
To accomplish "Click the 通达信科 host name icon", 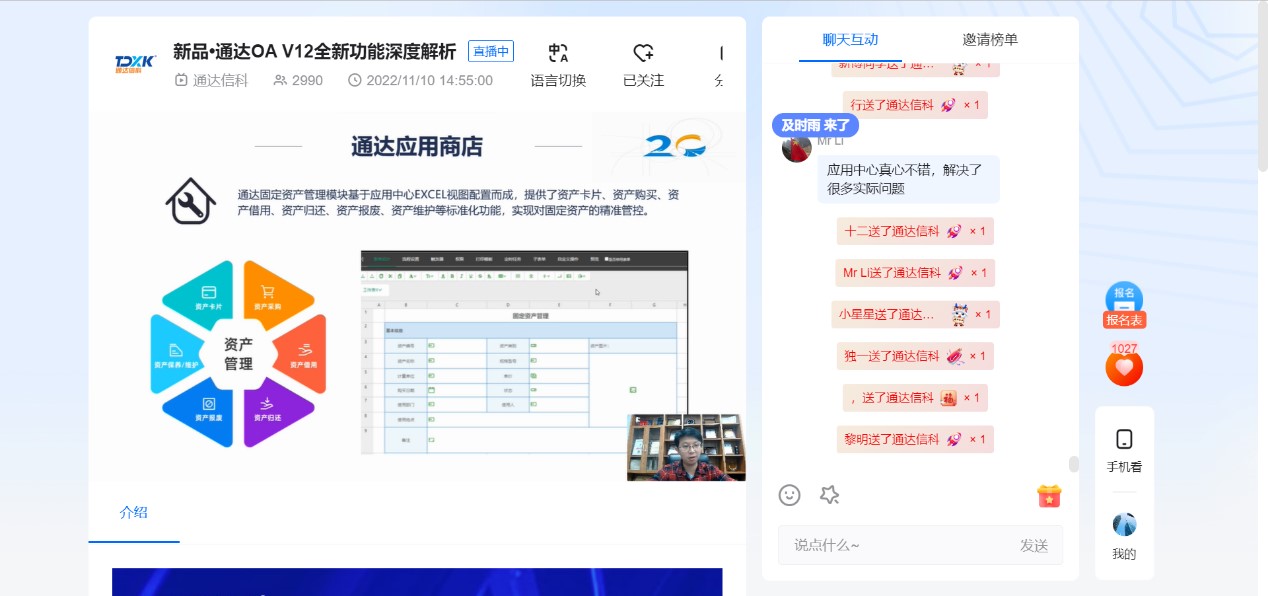I will click(181, 80).
